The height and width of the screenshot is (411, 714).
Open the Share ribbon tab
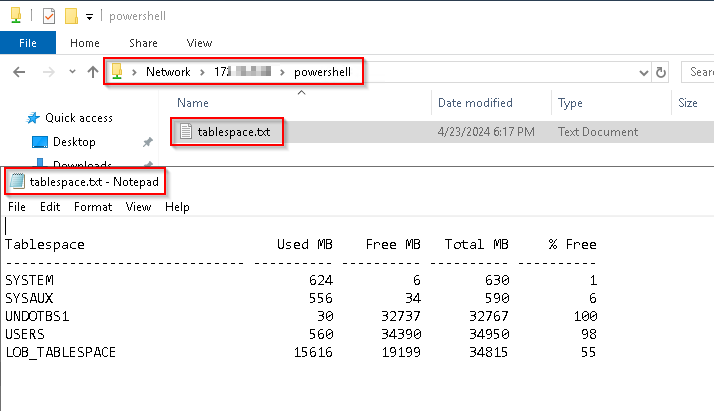click(x=143, y=43)
